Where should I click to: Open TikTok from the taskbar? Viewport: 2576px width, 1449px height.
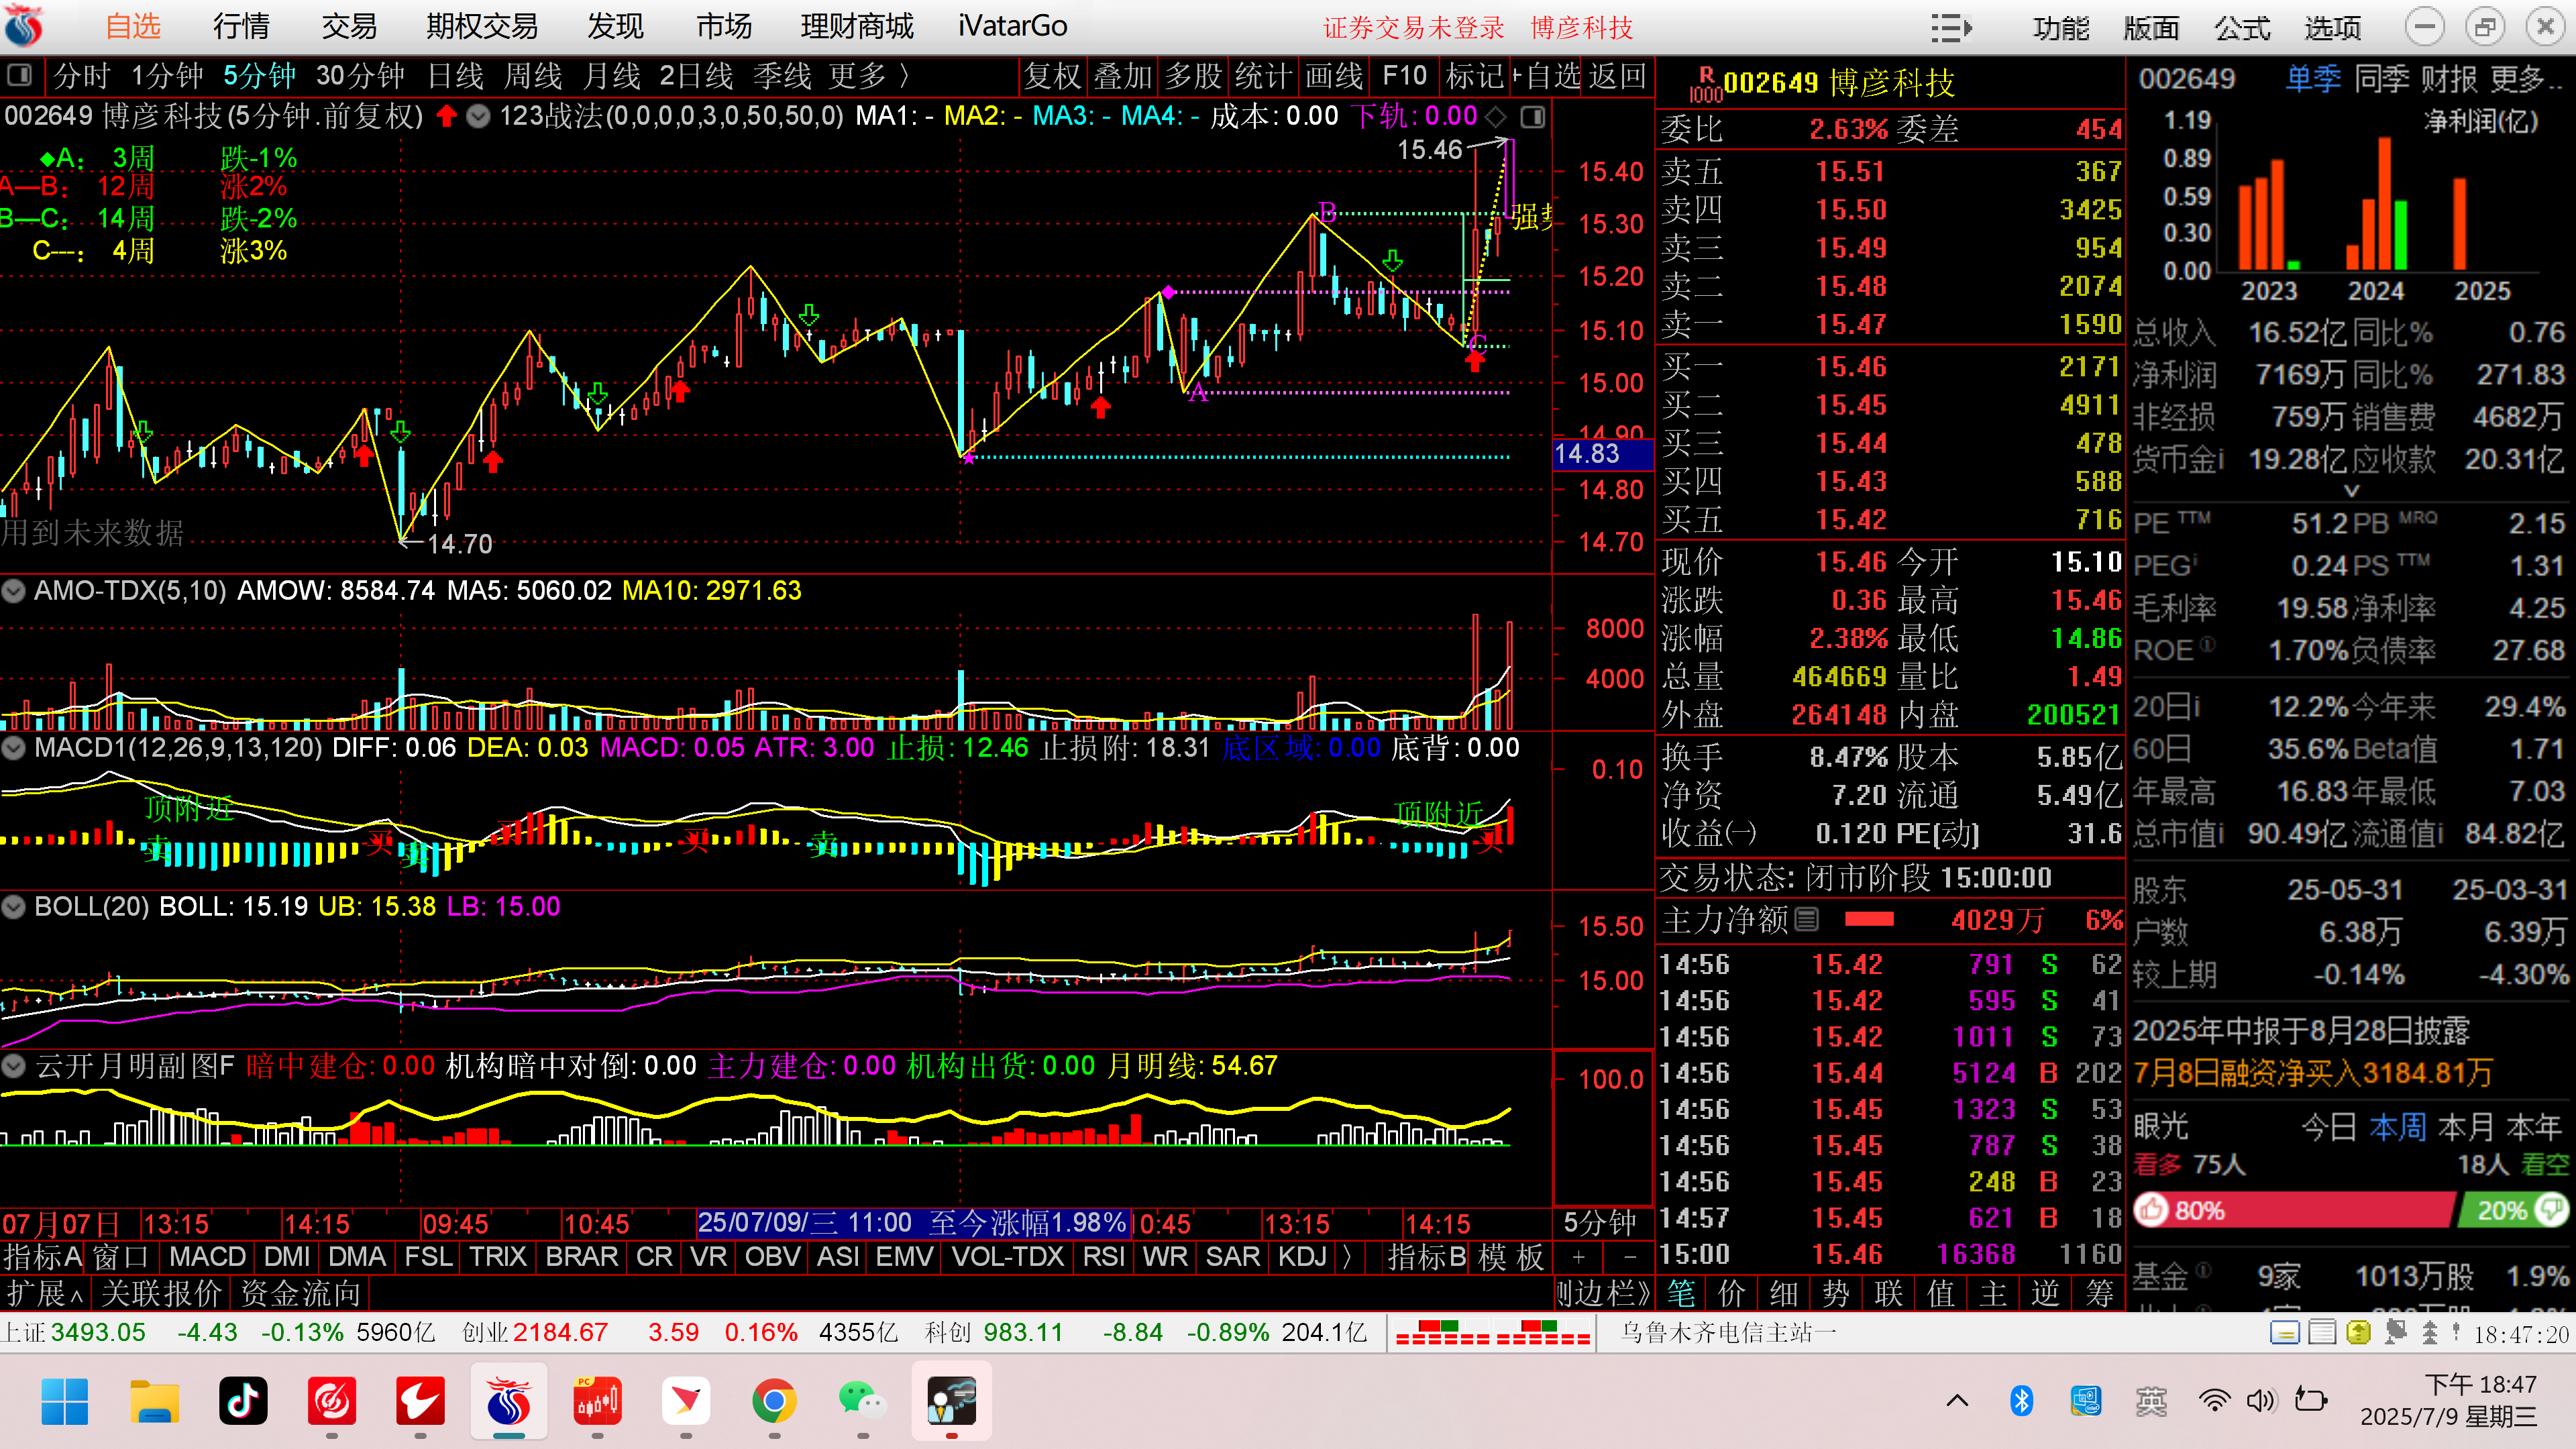[x=243, y=1401]
